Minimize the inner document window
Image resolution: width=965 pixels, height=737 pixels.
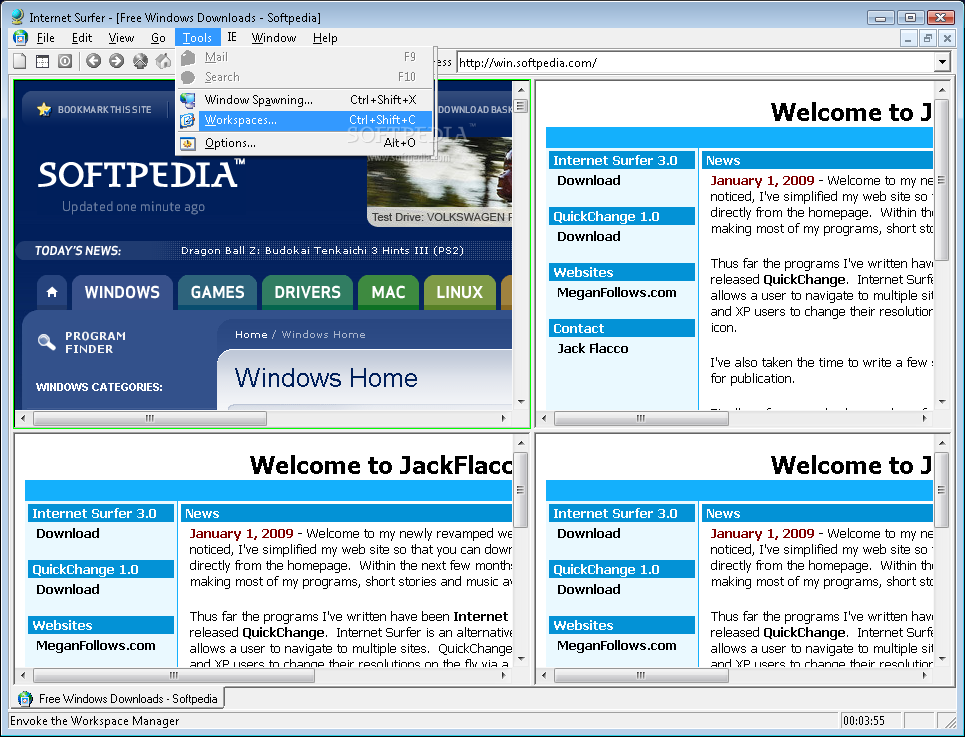(908, 38)
